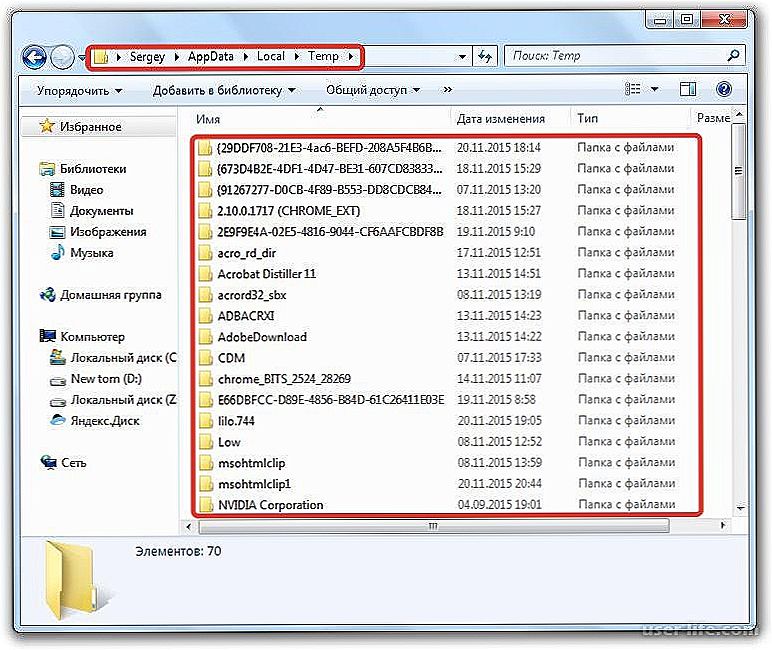Open the Общий доступ menu
The width and height of the screenshot is (772, 650).
click(x=373, y=91)
